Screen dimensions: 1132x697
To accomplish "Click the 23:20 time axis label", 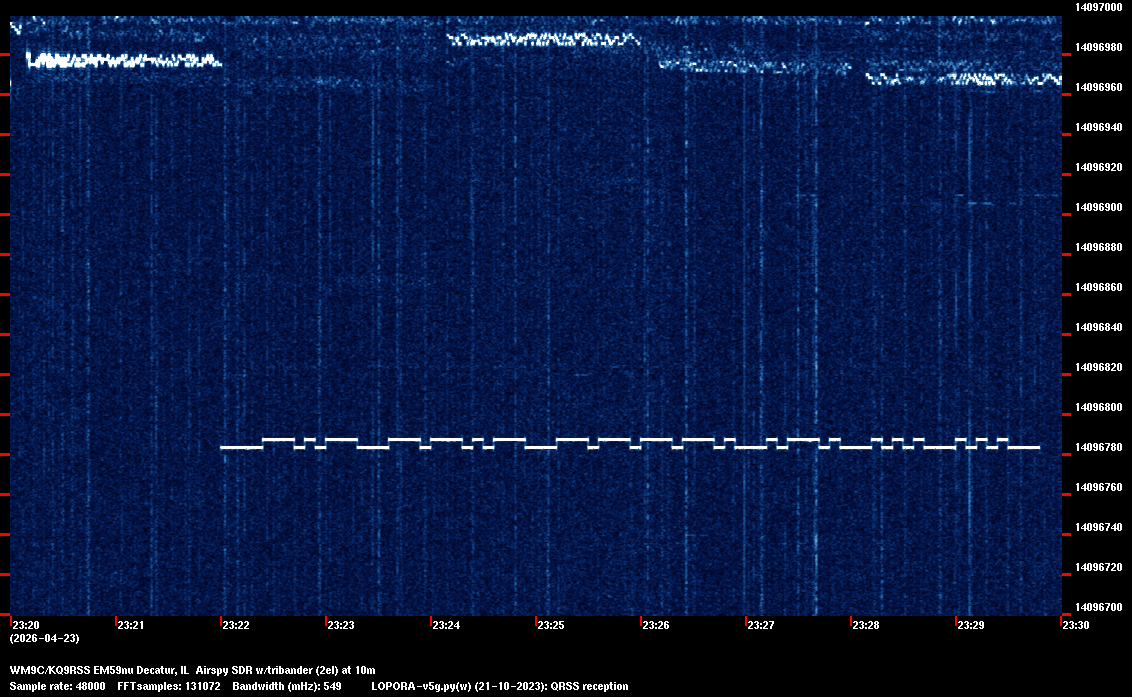I will (26, 625).
